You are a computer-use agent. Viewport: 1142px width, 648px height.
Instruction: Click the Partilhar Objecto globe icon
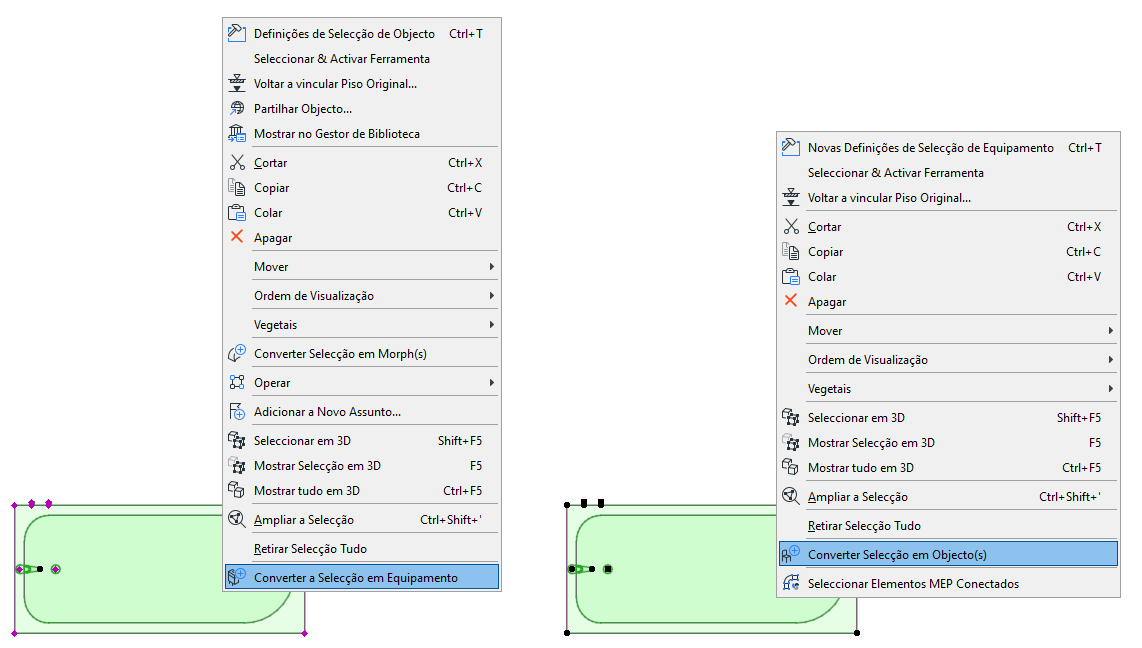(237, 108)
